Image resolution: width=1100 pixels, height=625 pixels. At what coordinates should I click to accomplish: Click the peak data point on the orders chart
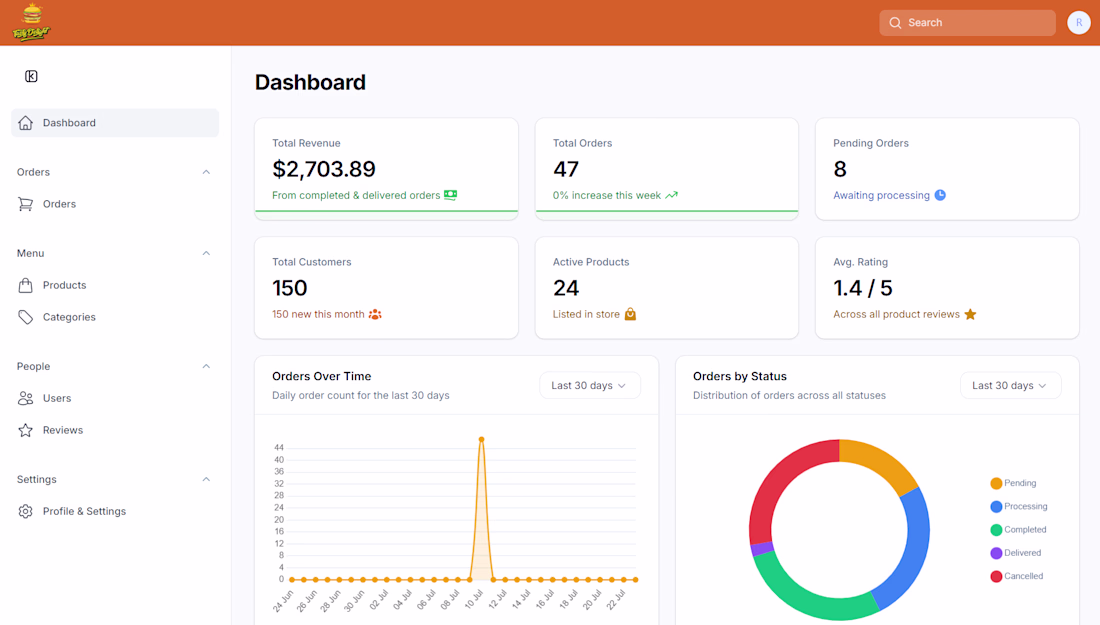481,440
